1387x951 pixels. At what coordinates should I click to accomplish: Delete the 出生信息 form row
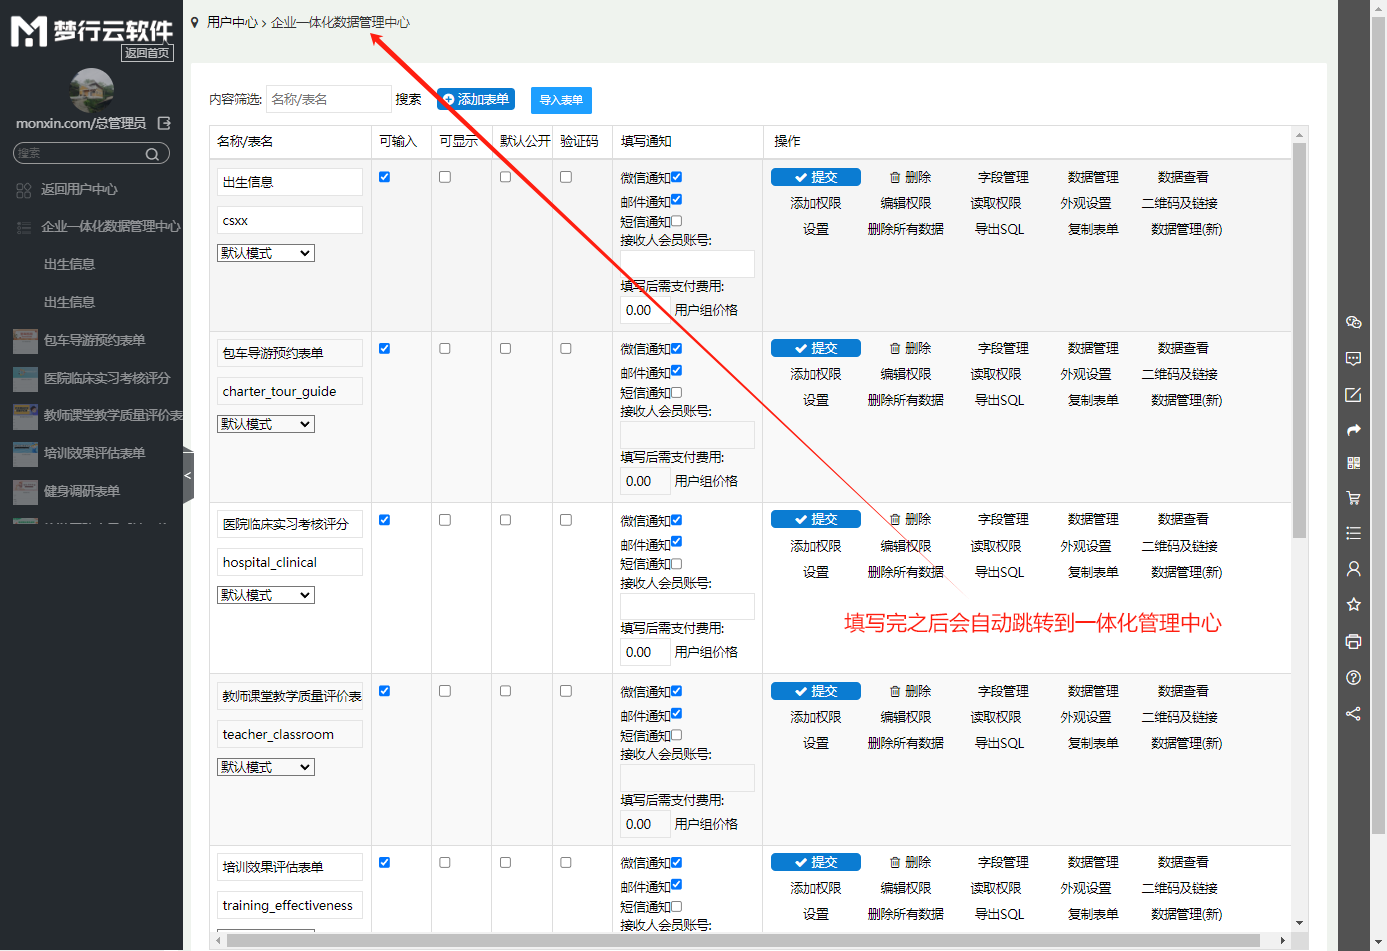910,177
